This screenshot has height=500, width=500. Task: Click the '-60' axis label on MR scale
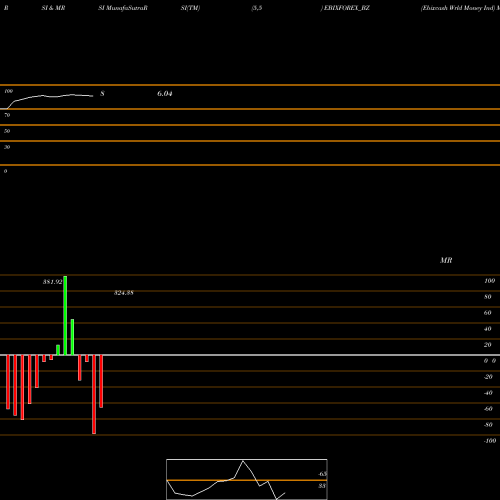pos(488,409)
